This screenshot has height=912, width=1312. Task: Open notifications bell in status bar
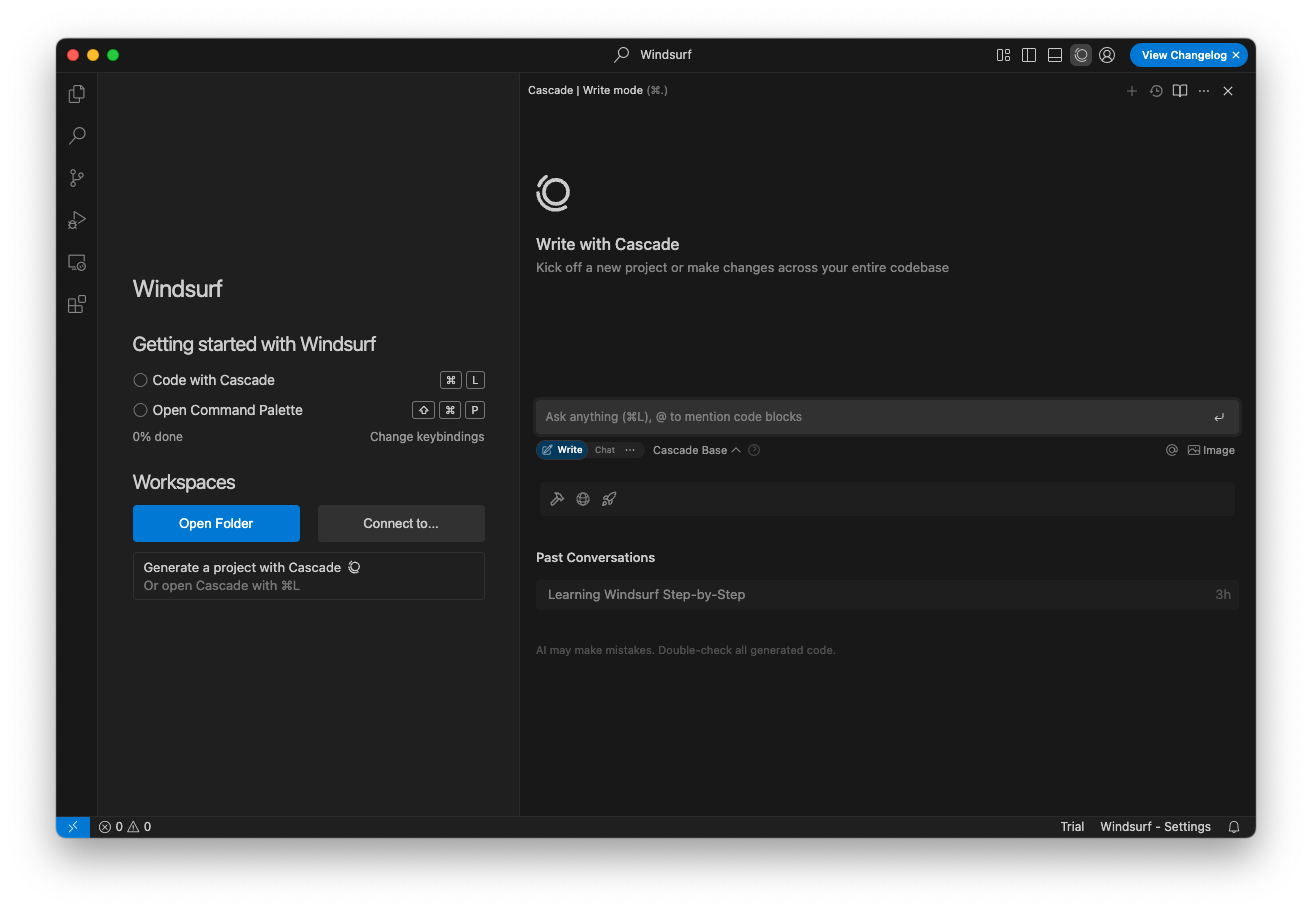1234,827
